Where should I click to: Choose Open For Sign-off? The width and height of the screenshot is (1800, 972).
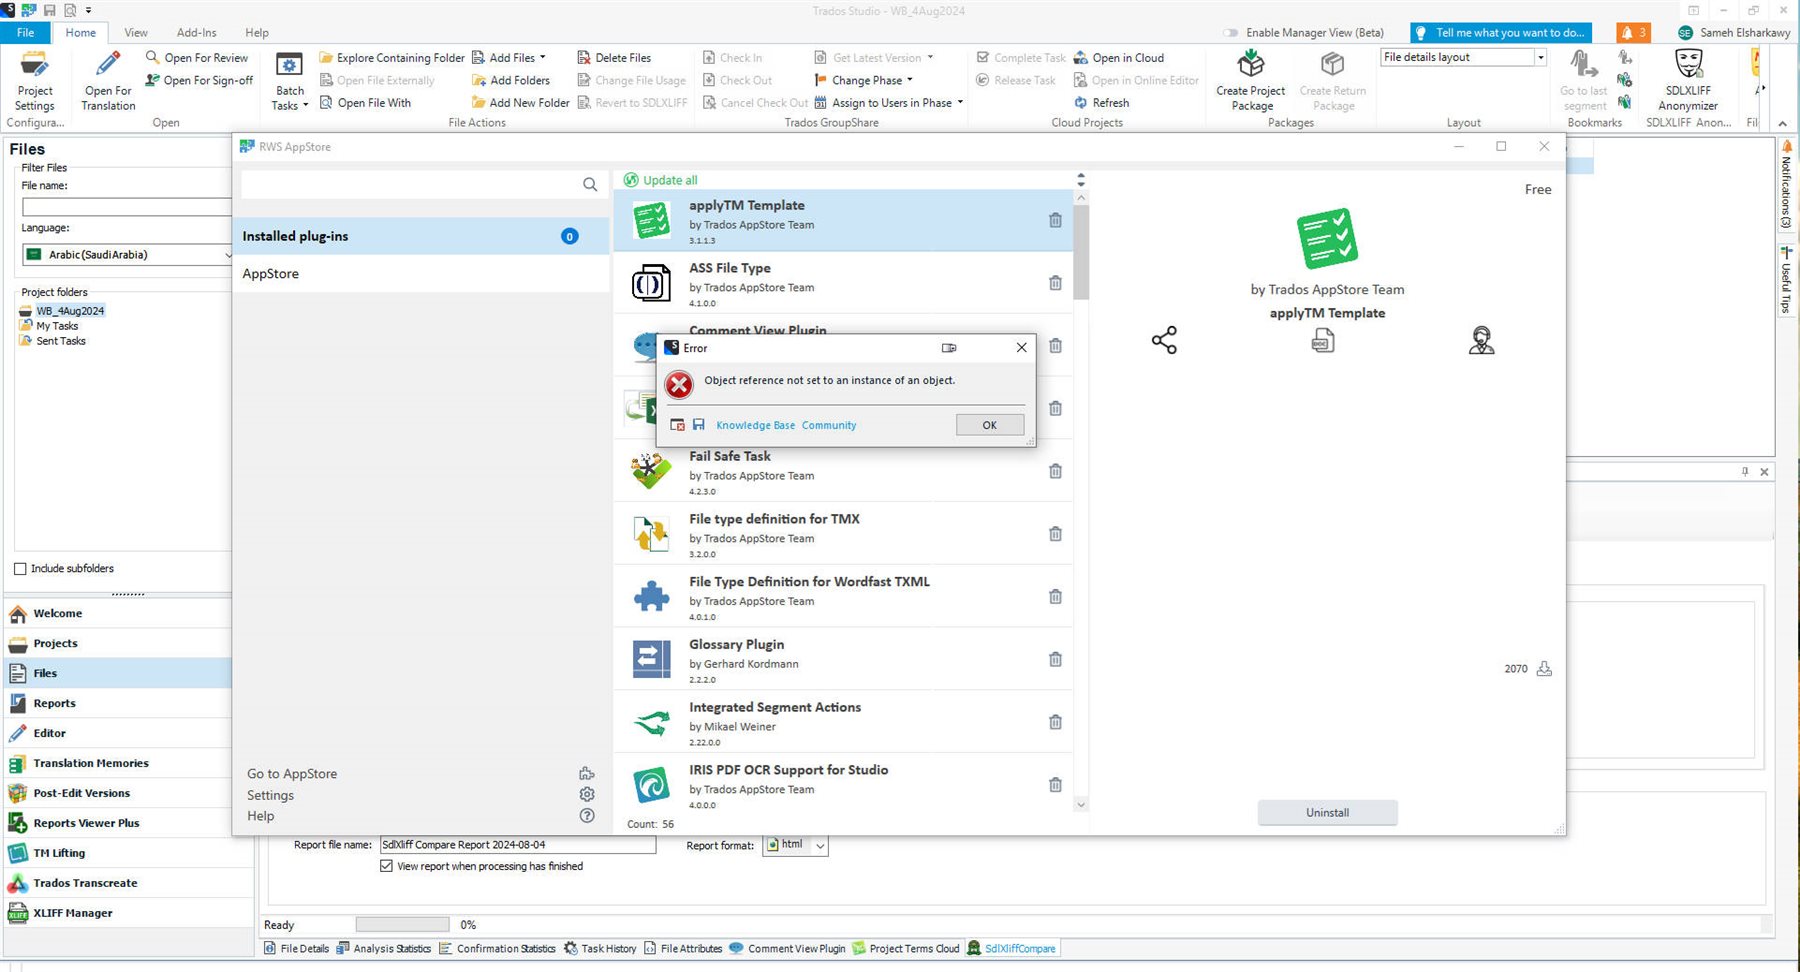click(x=199, y=80)
